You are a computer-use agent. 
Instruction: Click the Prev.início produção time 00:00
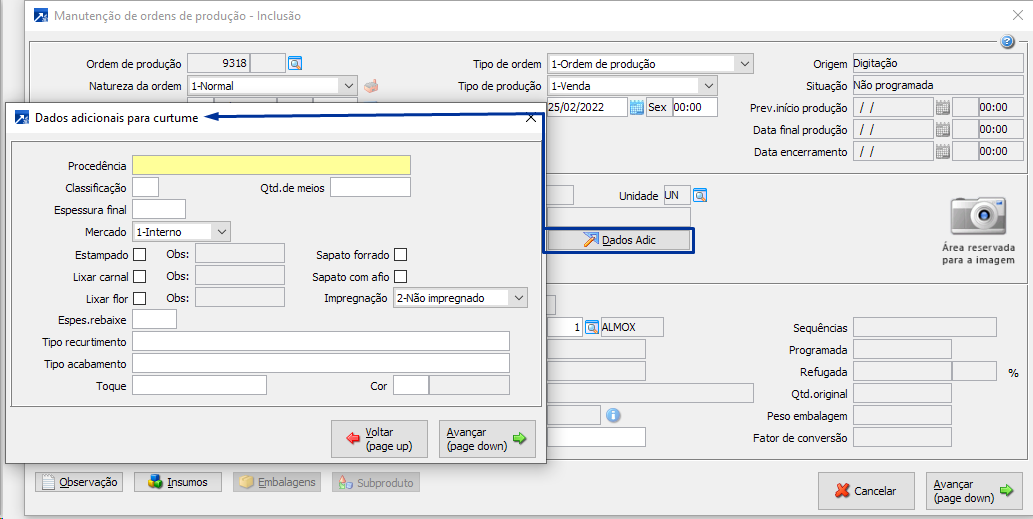point(1001,107)
